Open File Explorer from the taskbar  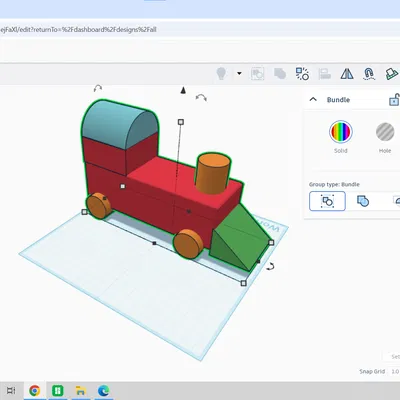tap(80, 390)
